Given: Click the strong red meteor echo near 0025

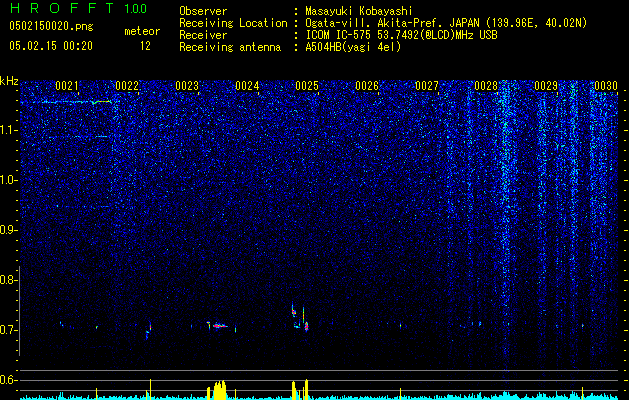Looking at the screenshot, I should tap(306, 327).
